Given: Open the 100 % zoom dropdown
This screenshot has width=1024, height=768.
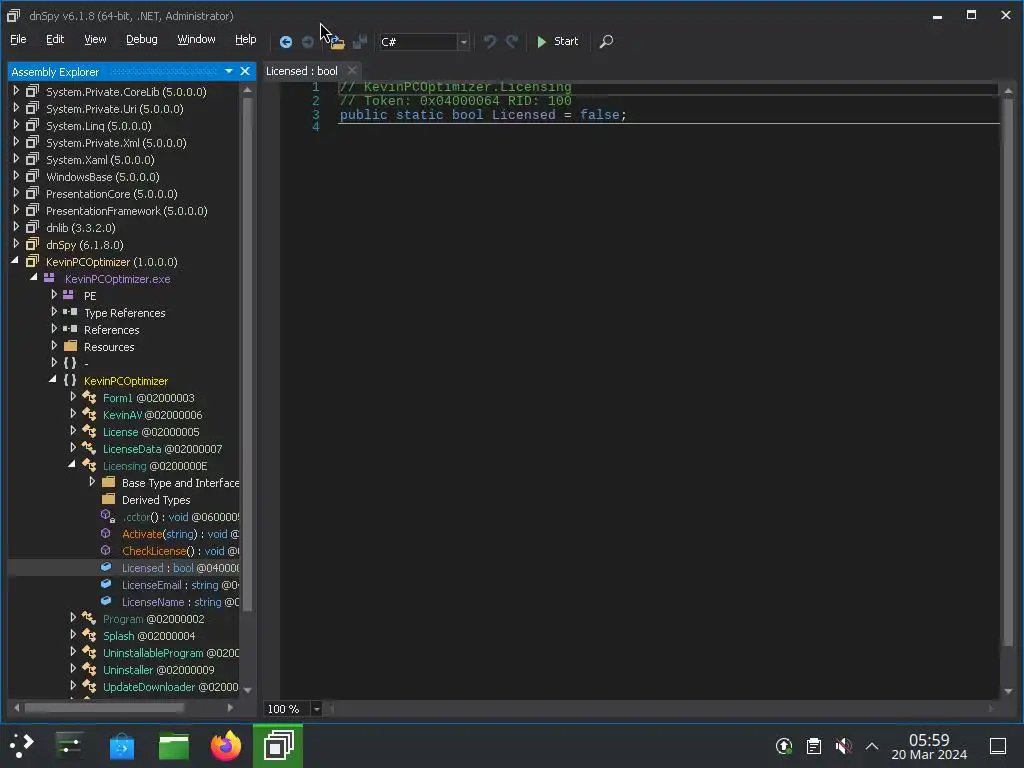Looking at the screenshot, I should tap(316, 709).
